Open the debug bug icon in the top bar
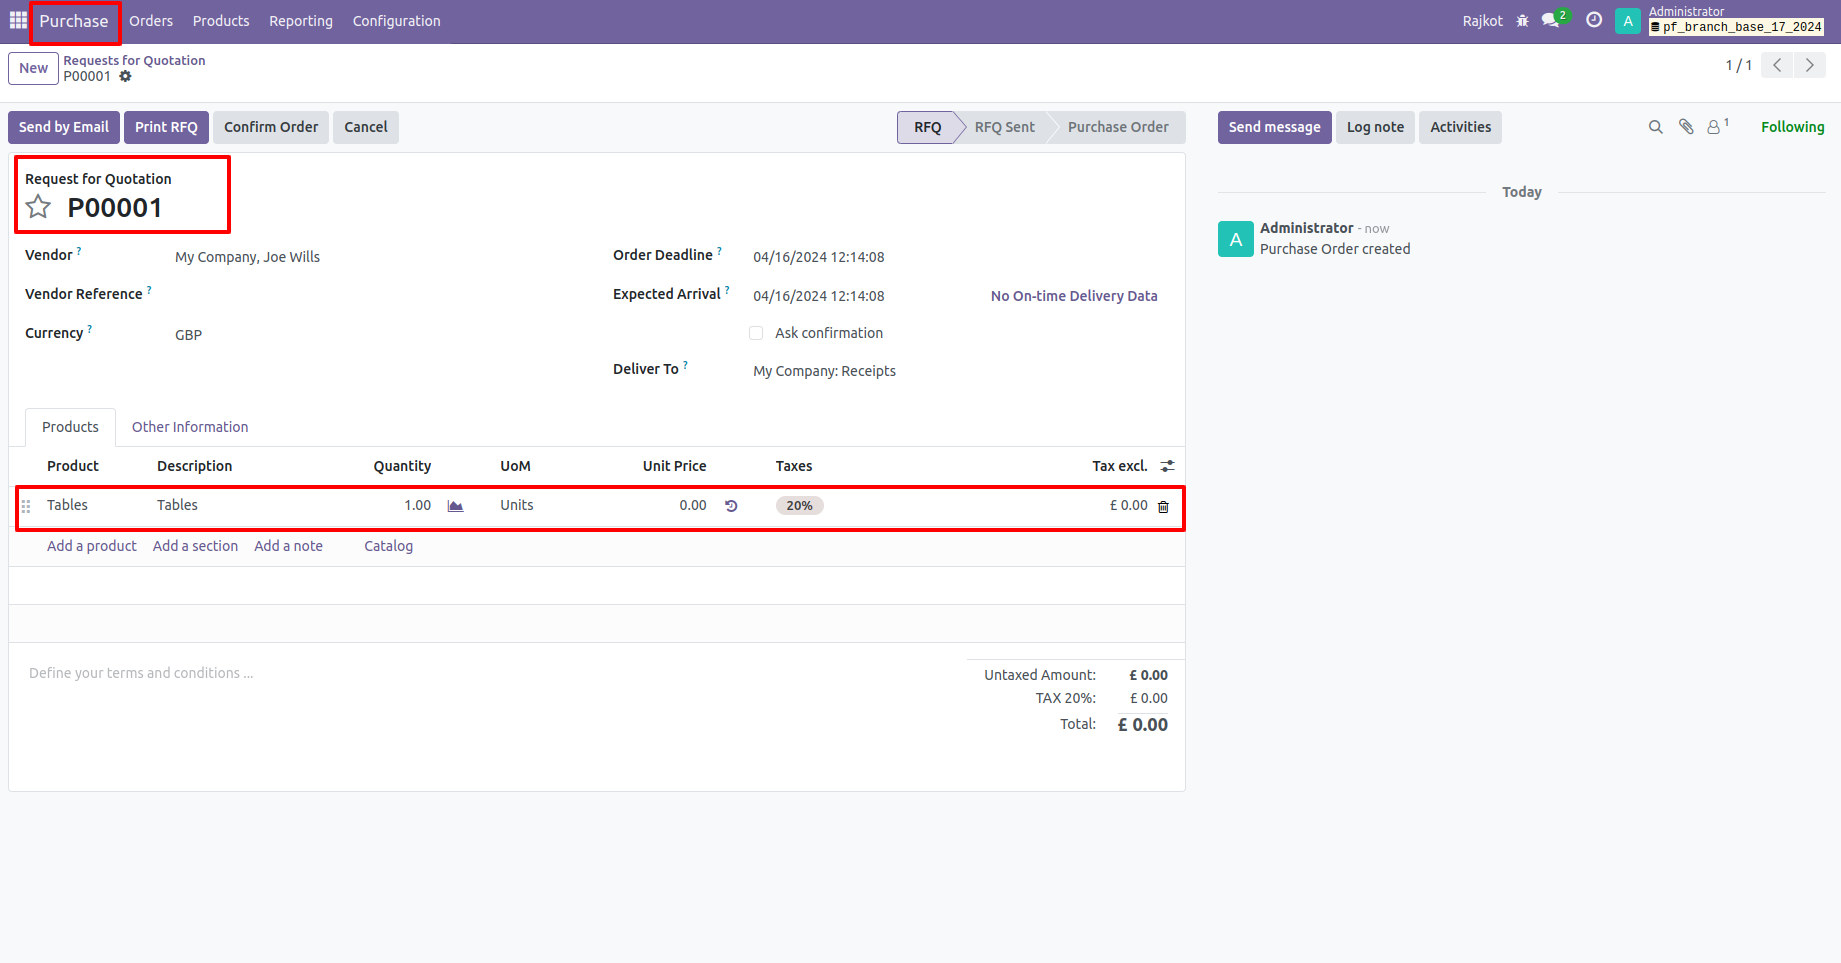Viewport: 1841px width, 963px height. point(1522,20)
